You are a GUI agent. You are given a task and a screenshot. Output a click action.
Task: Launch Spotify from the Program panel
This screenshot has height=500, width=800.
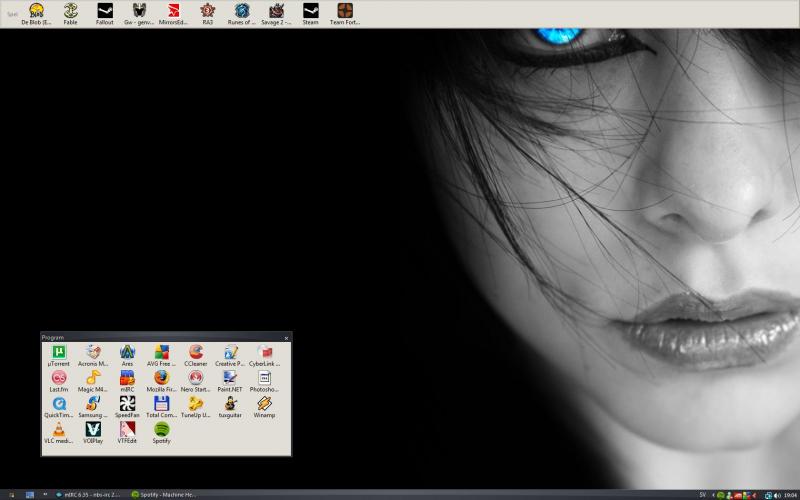pyautogui.click(x=161, y=430)
